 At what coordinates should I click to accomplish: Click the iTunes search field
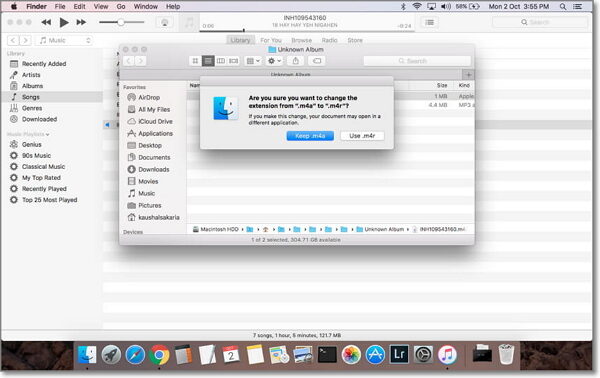(540, 23)
